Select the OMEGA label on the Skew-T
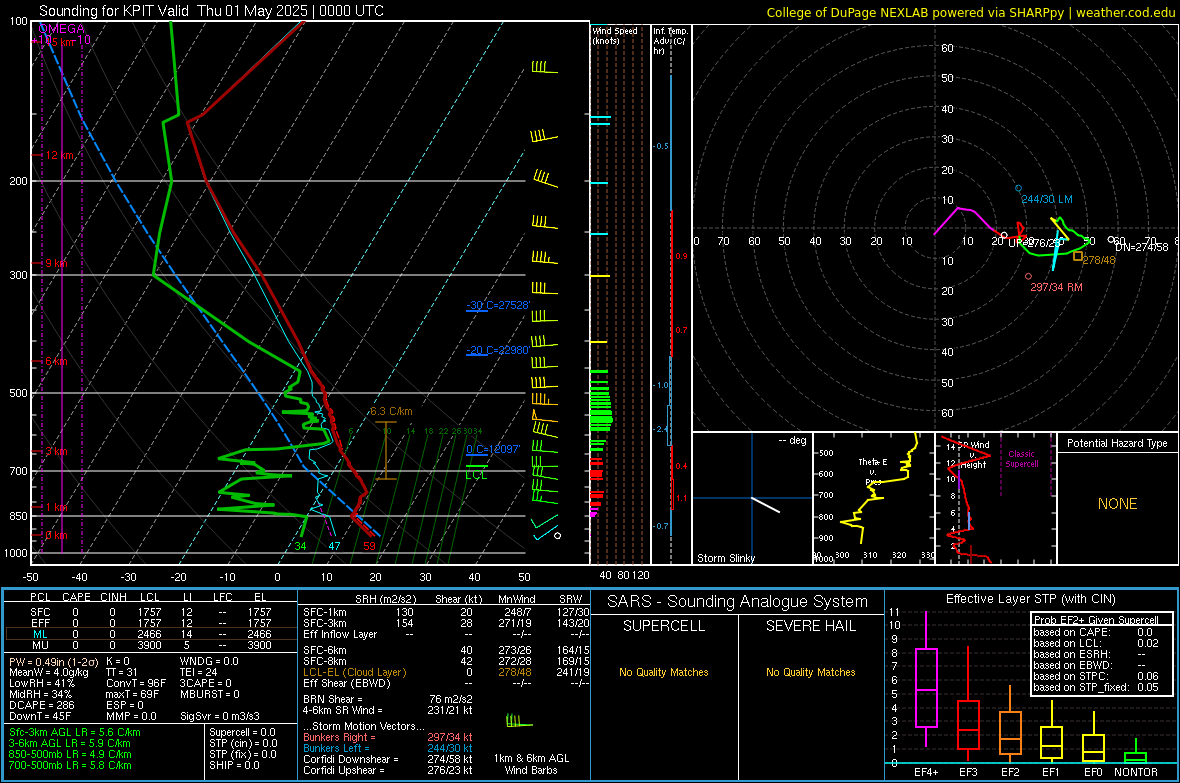The image size is (1180, 783). coord(62,29)
